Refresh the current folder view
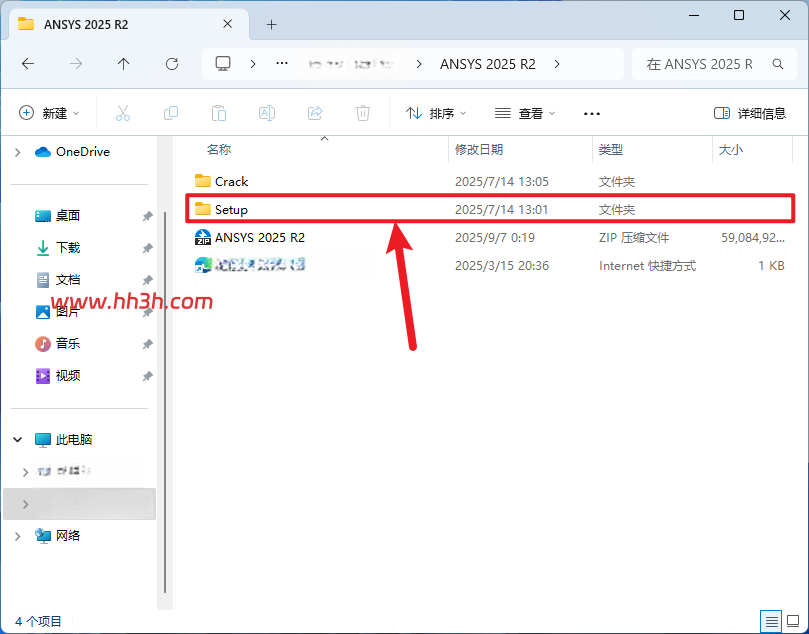The height and width of the screenshot is (634, 809). [172, 64]
